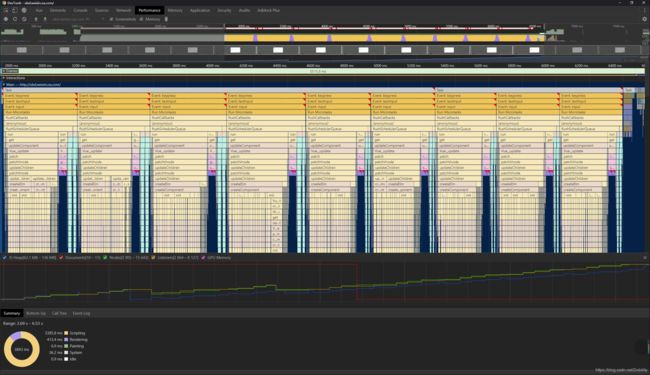Click the System color swatch

[66, 353]
